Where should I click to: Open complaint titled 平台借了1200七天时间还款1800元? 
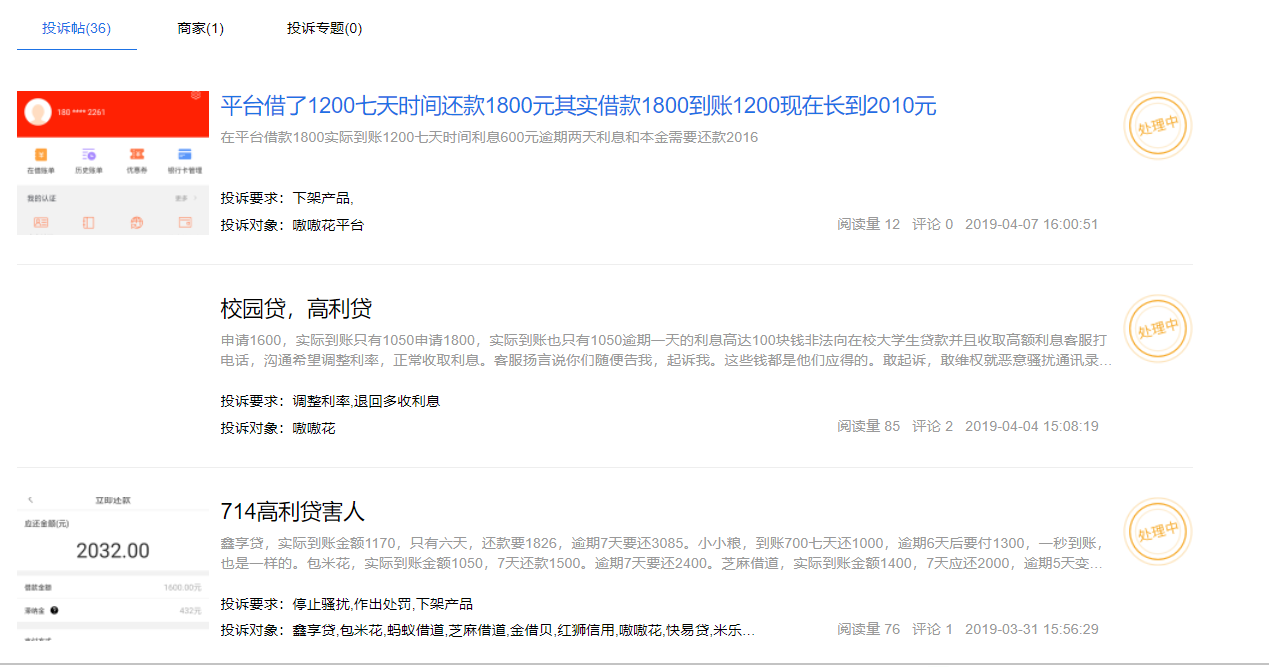coord(577,106)
